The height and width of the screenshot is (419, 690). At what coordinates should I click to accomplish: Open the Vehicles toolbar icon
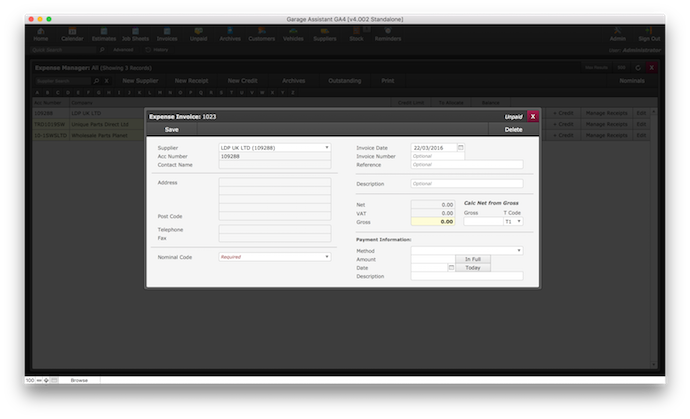pyautogui.click(x=293, y=34)
